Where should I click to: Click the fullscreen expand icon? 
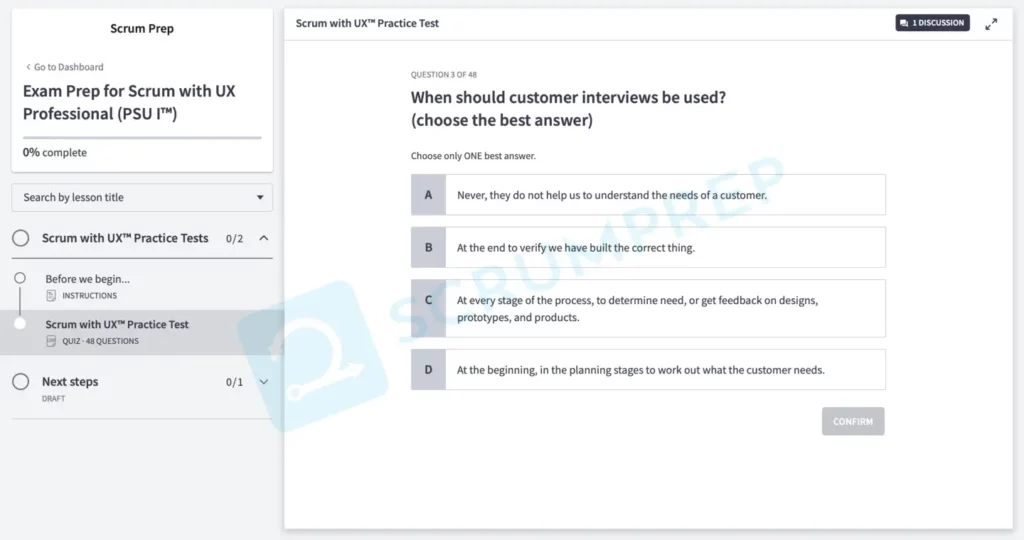tap(991, 24)
